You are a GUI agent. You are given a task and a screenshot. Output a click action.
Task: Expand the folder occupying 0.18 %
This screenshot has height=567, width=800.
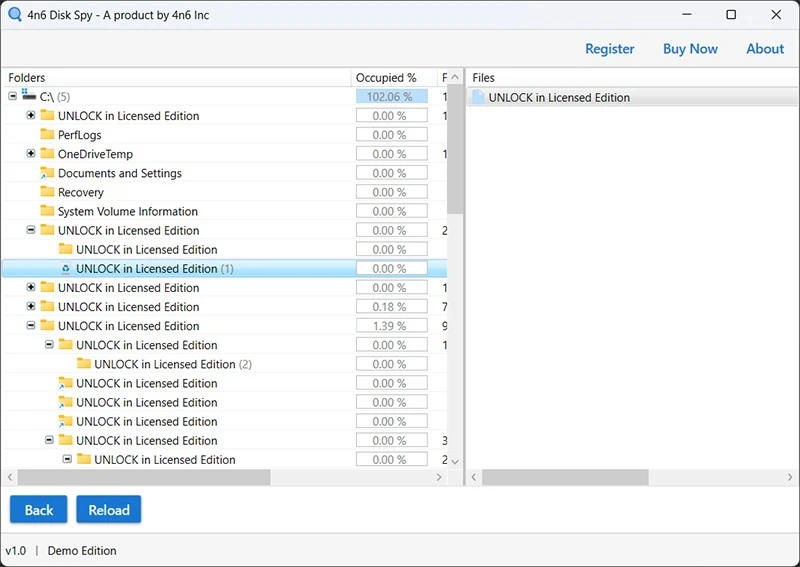[31, 306]
